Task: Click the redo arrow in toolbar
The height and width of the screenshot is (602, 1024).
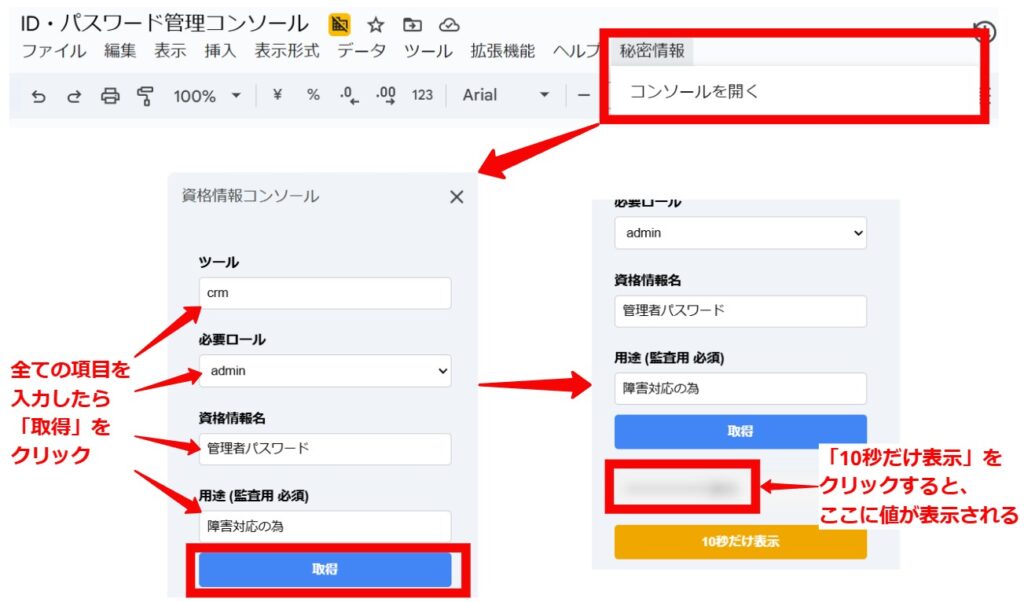Action: point(74,96)
